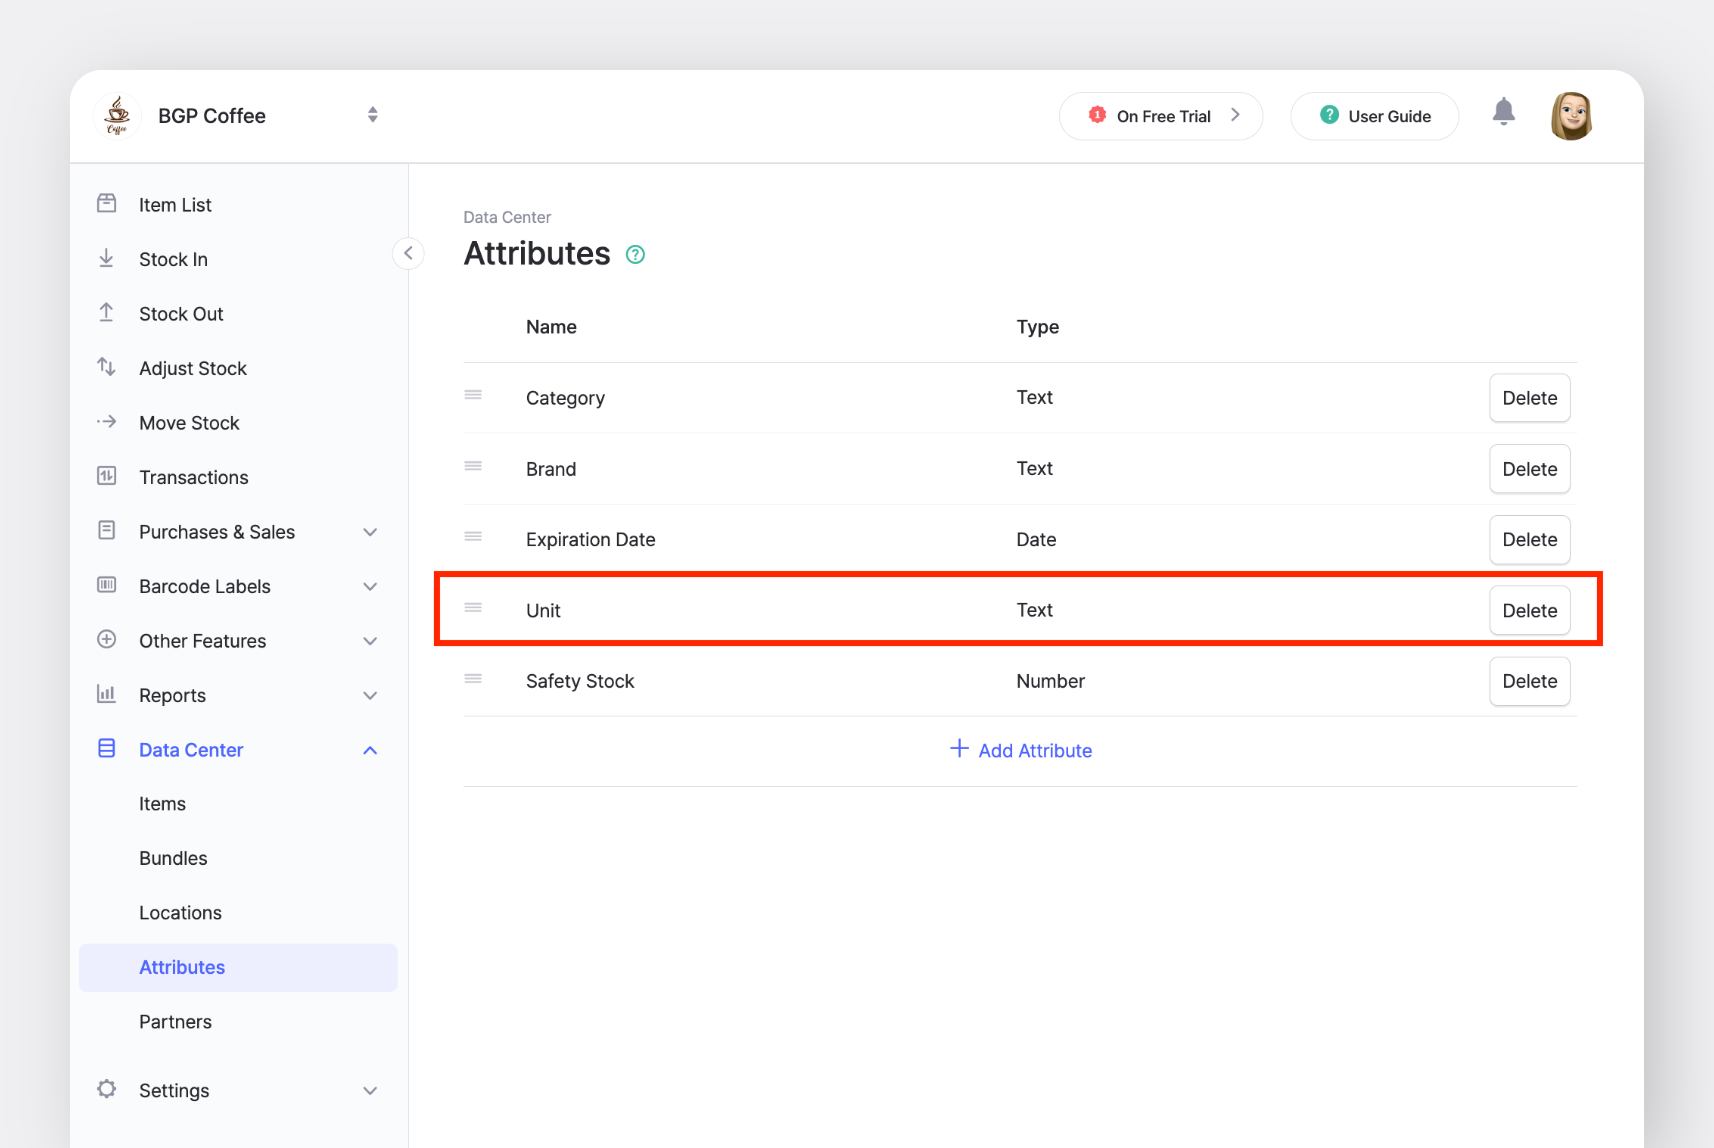
Task: Select the Adjust Stock icon
Action: click(x=106, y=367)
